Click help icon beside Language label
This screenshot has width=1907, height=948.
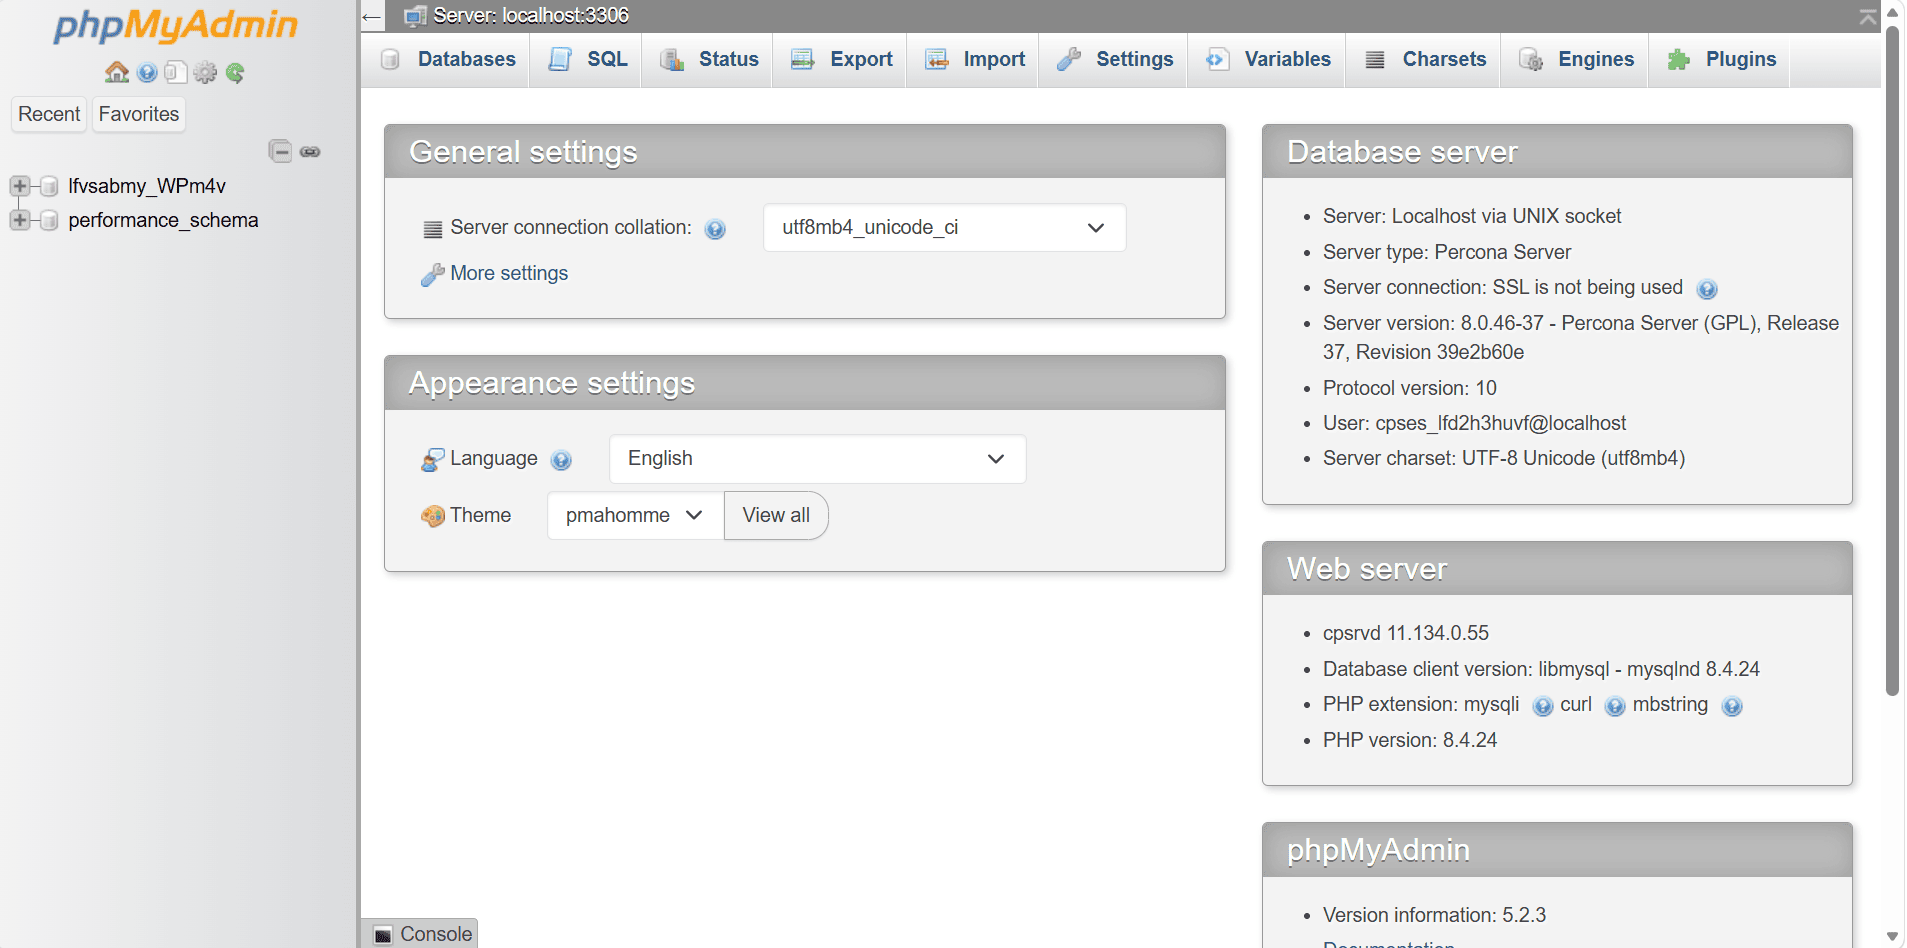pyautogui.click(x=561, y=460)
